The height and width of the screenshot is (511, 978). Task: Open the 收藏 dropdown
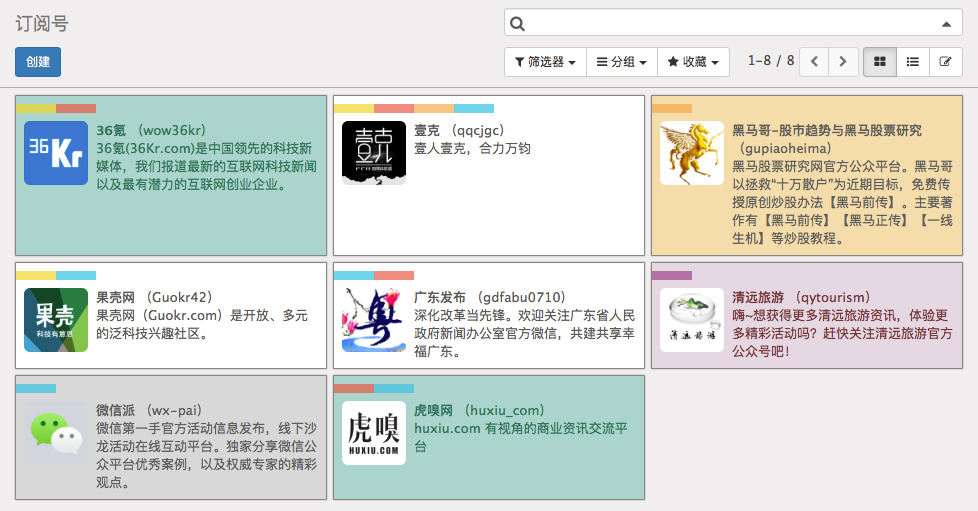[x=693, y=62]
